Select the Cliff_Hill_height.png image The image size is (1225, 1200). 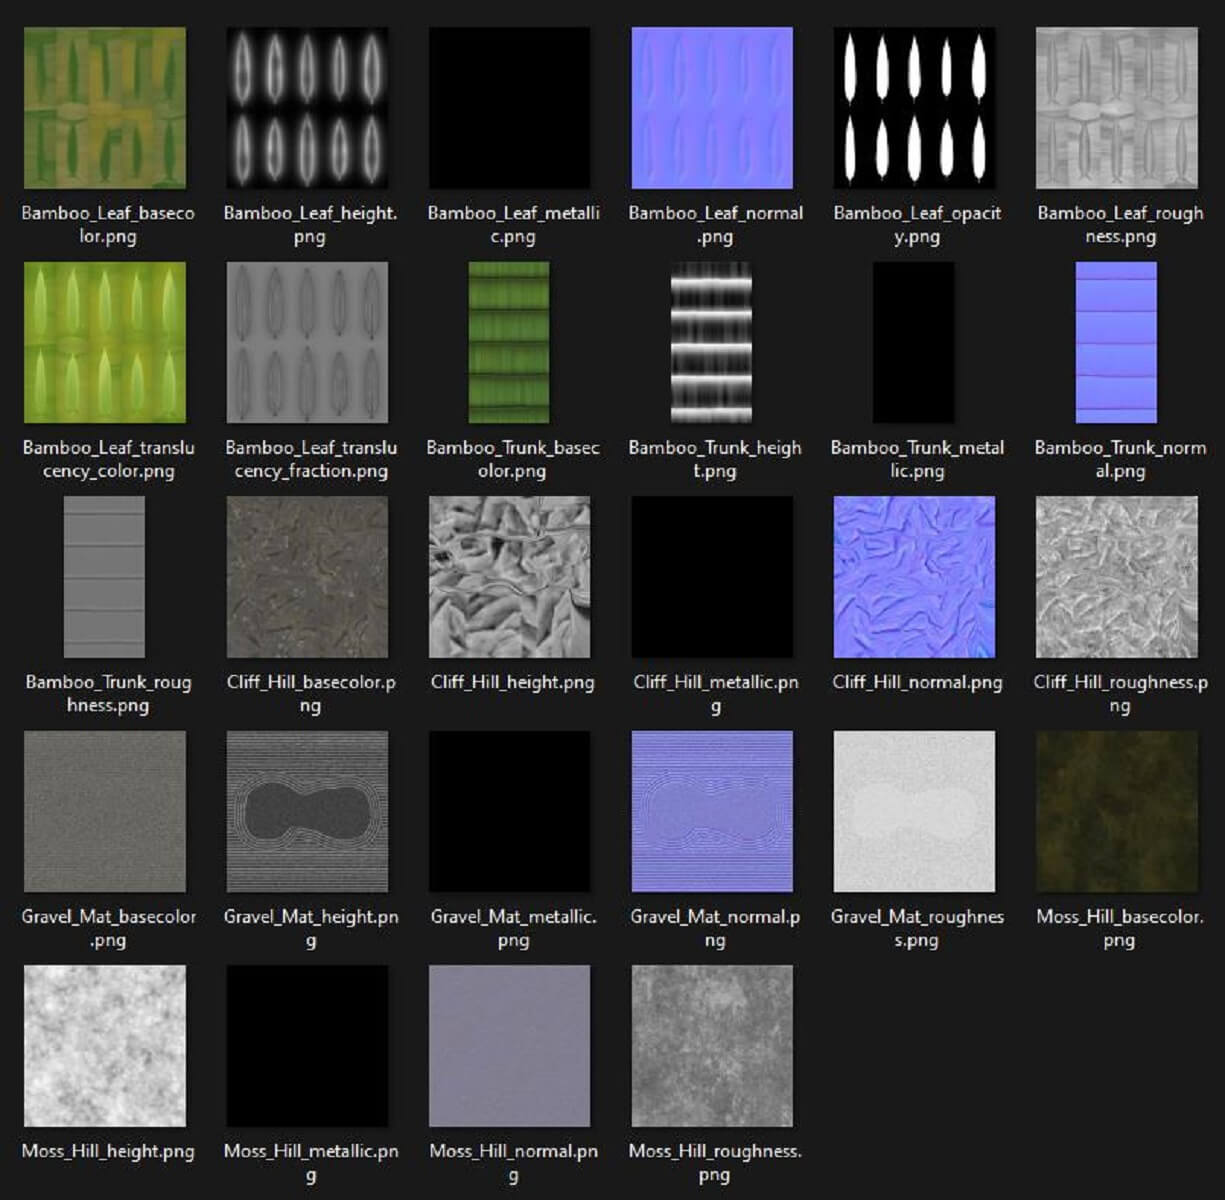coord(509,577)
